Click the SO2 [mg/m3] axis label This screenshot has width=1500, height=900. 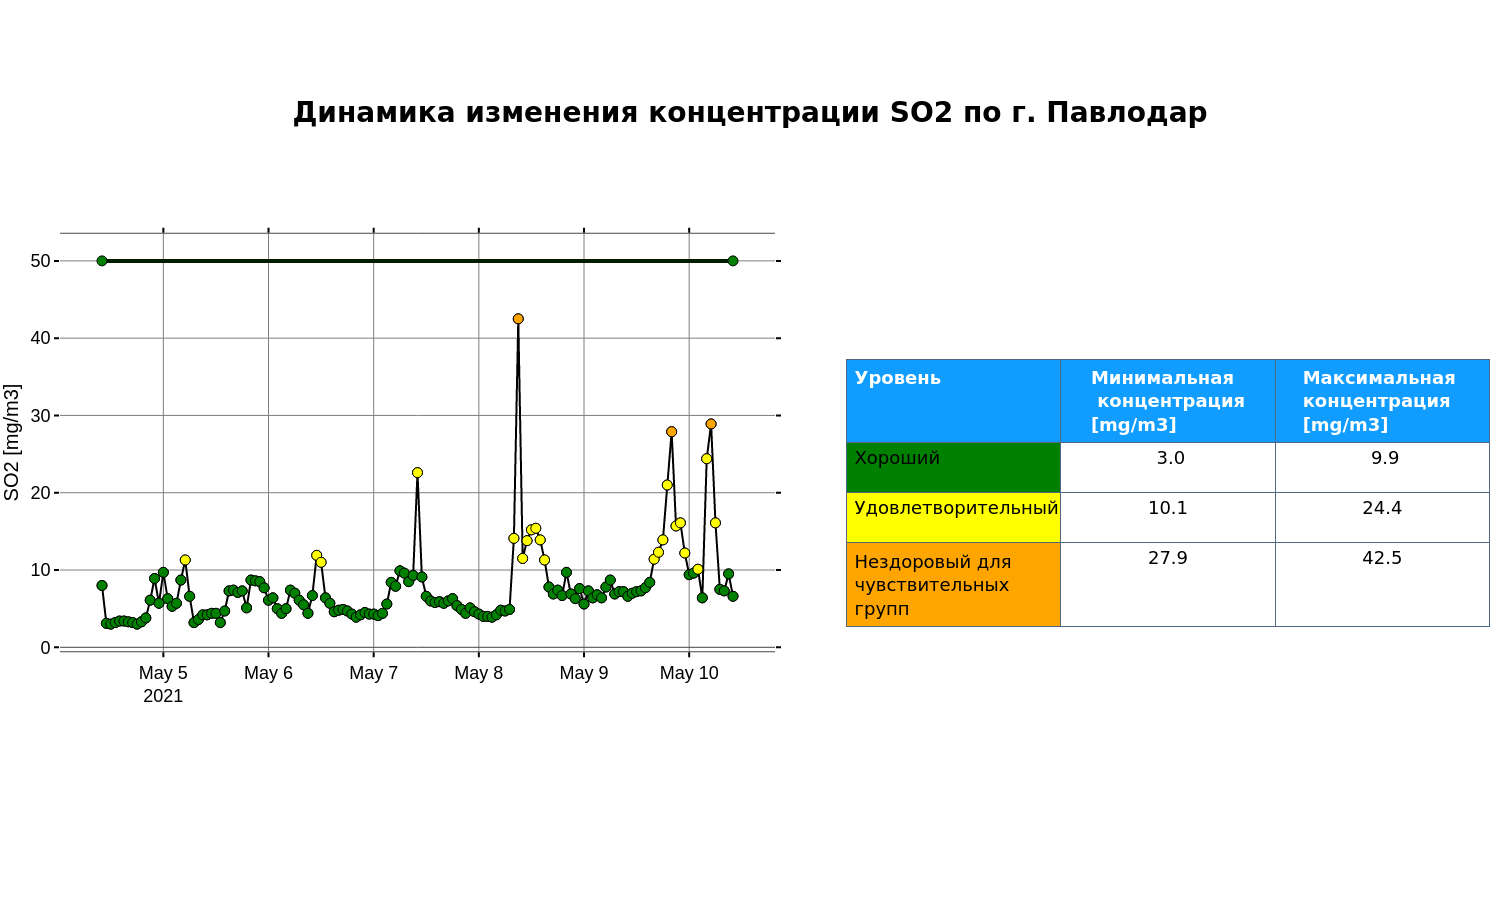pos(12,442)
